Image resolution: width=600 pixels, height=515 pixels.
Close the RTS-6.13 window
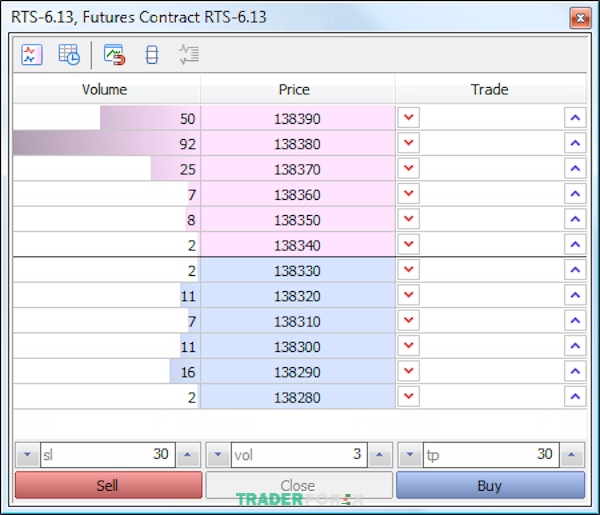click(580, 18)
